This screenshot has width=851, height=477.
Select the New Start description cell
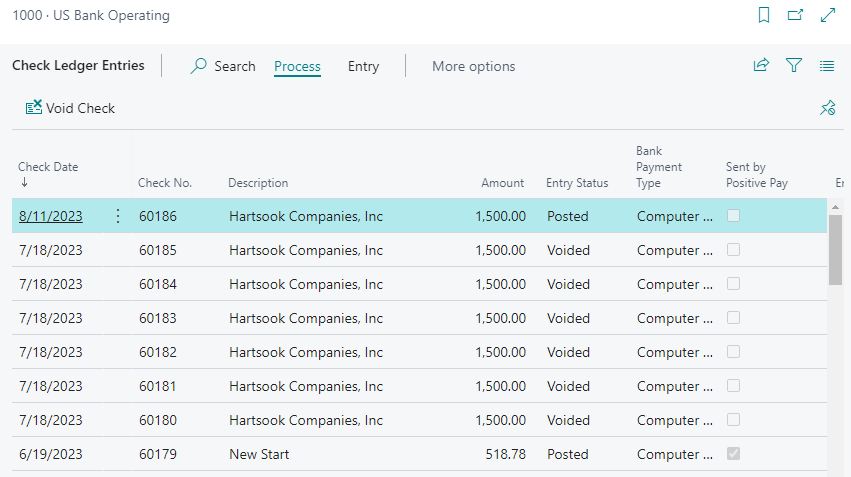[259, 454]
